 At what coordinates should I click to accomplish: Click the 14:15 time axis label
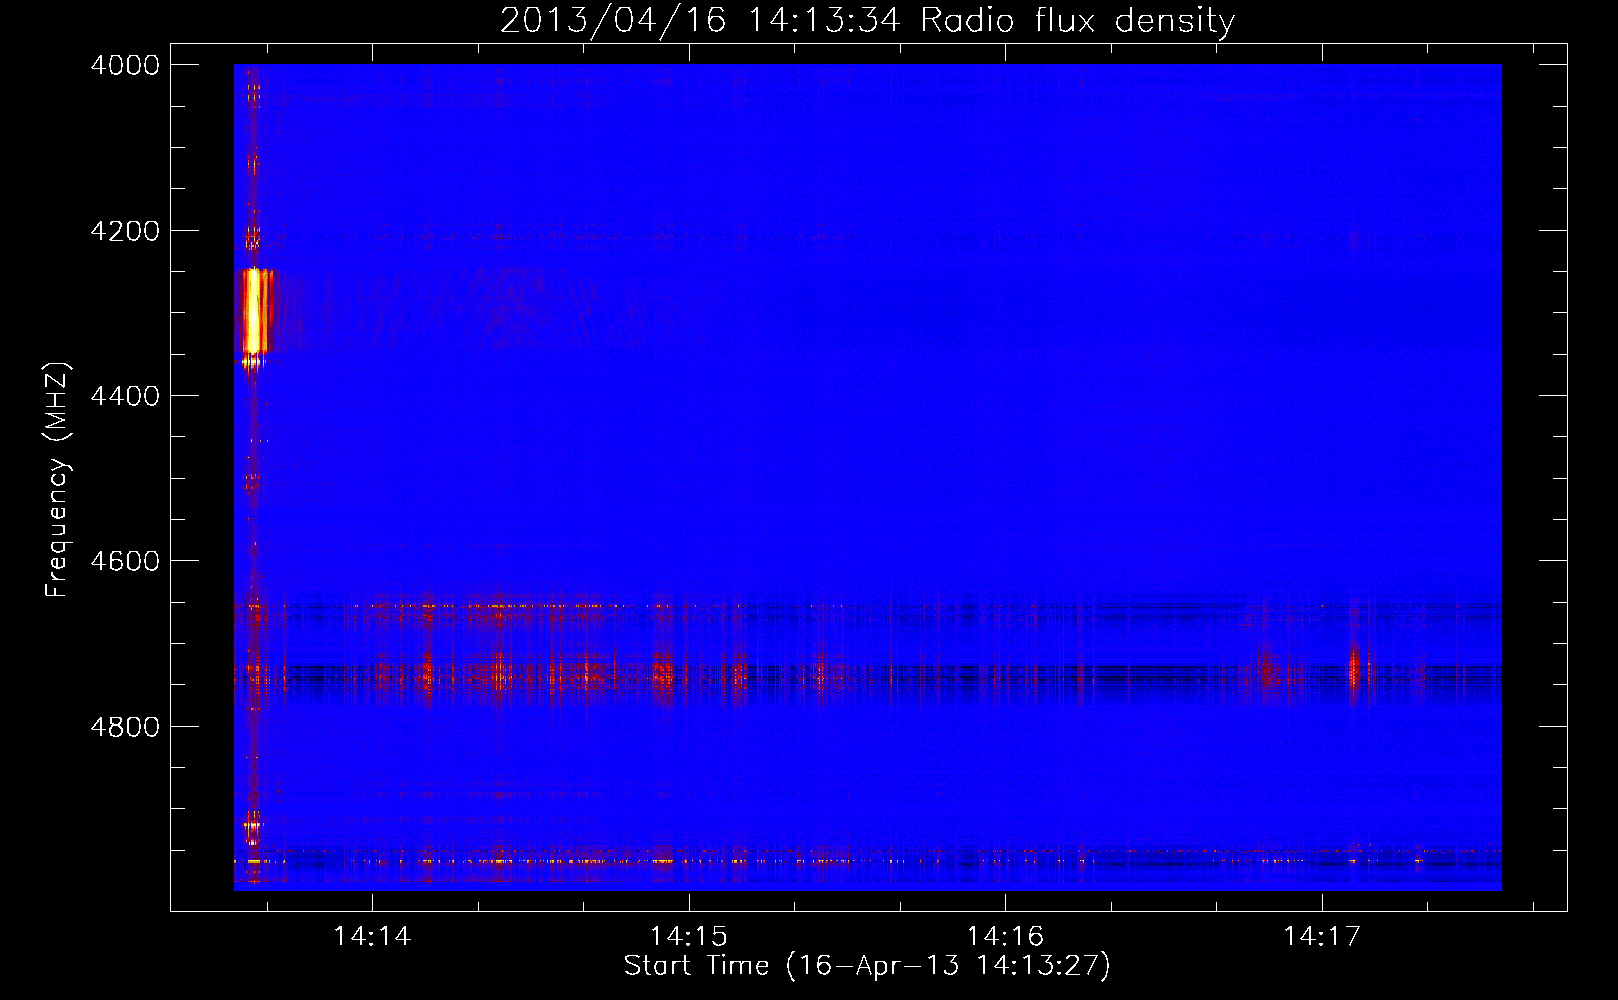689,936
